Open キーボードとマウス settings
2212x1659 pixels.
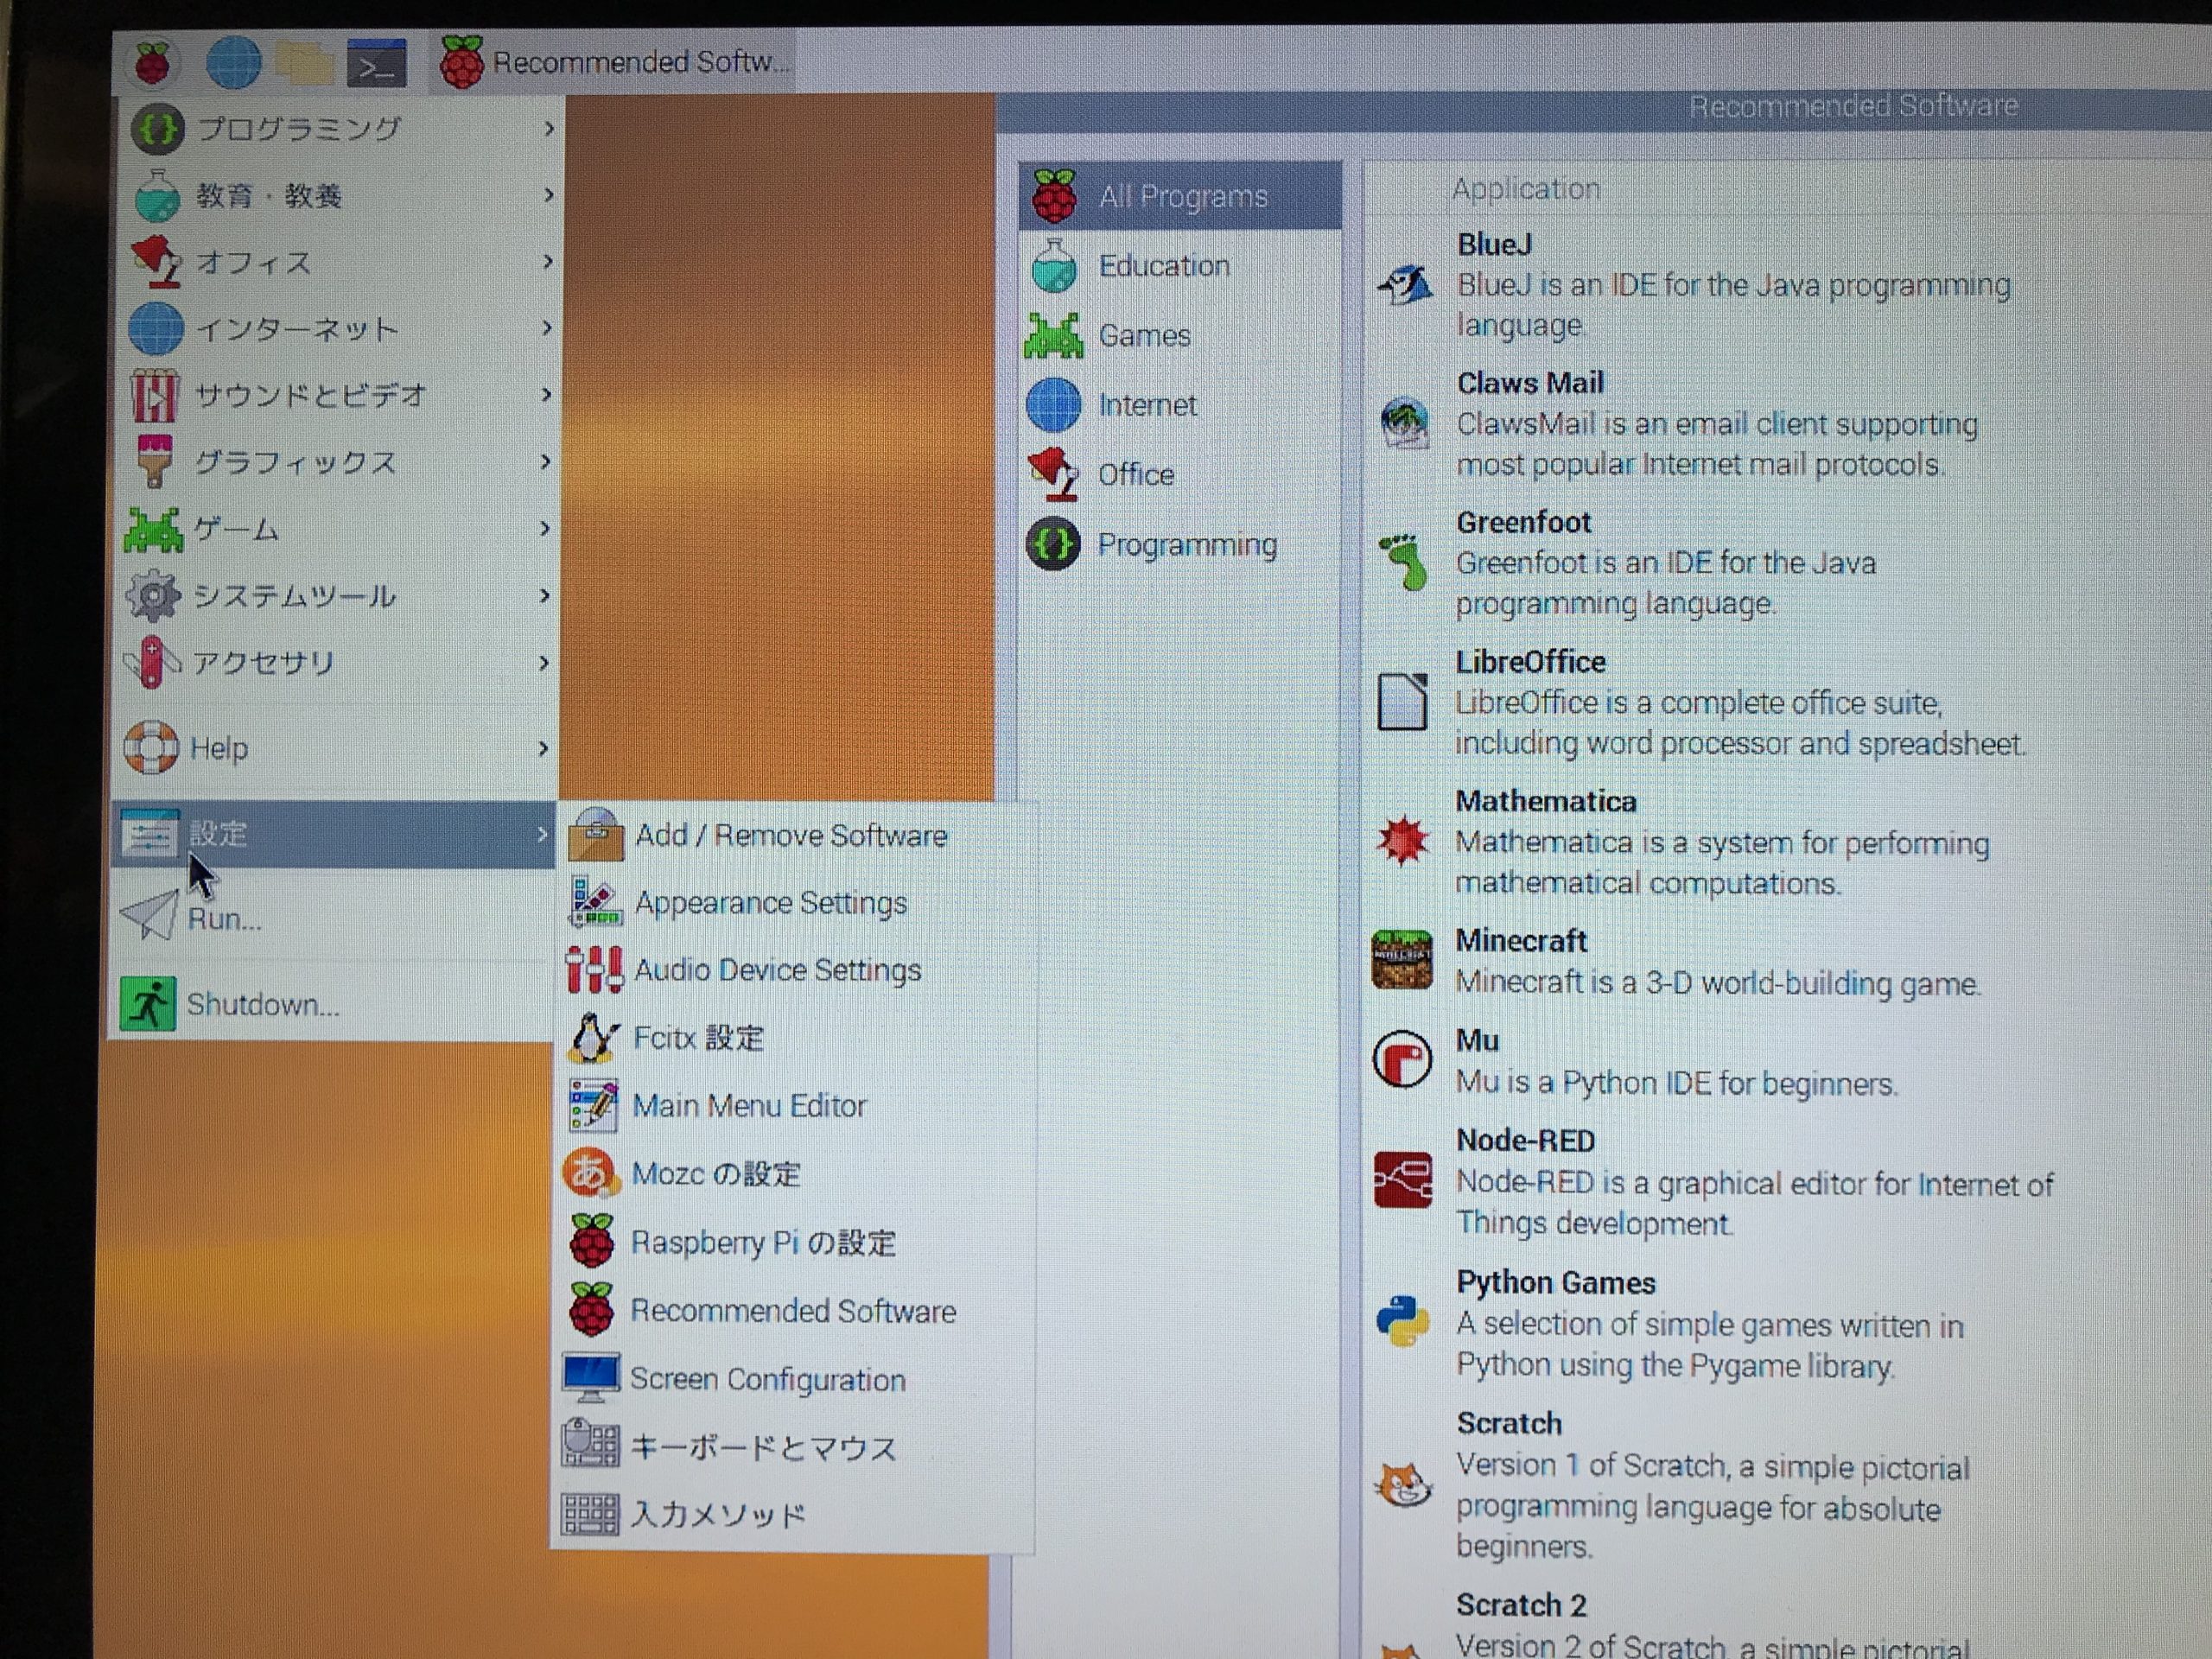pyautogui.click(x=793, y=1447)
